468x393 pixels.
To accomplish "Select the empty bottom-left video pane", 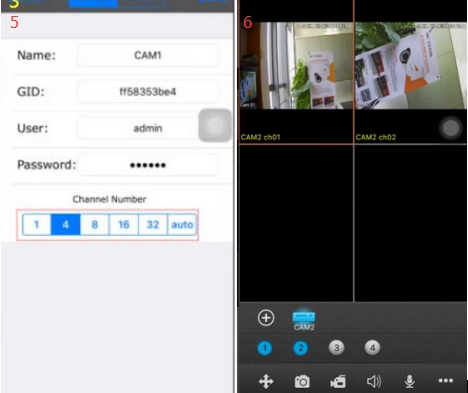I will point(296,223).
